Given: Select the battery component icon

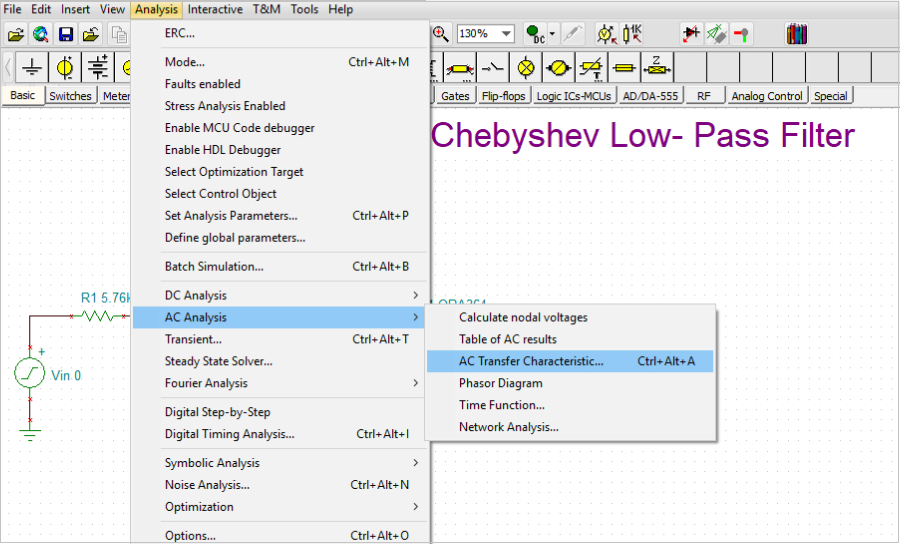Looking at the screenshot, I should (98, 67).
